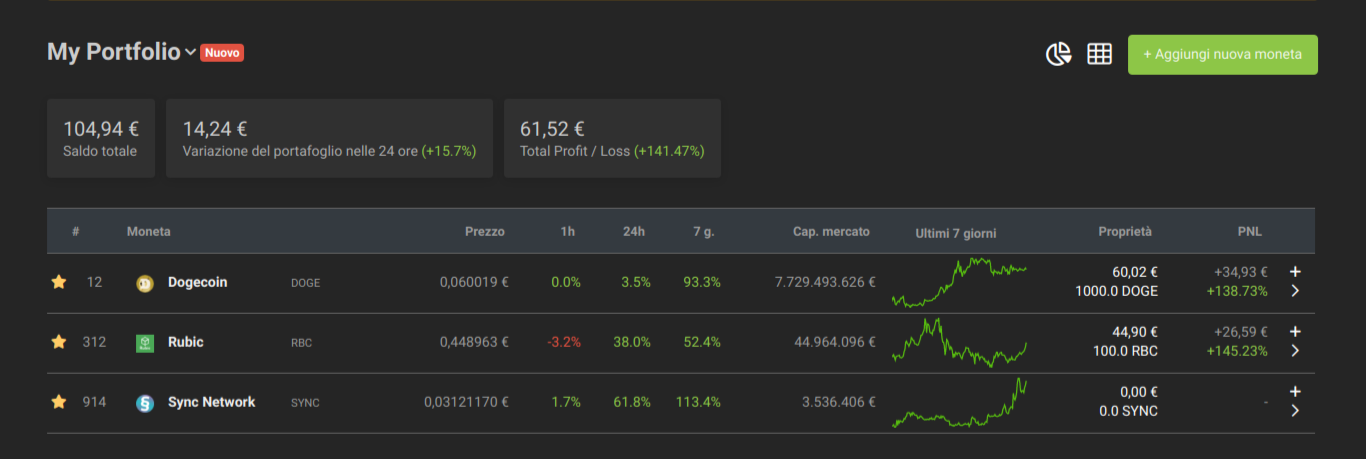Add a transaction with Rubic plus icon

[1295, 331]
